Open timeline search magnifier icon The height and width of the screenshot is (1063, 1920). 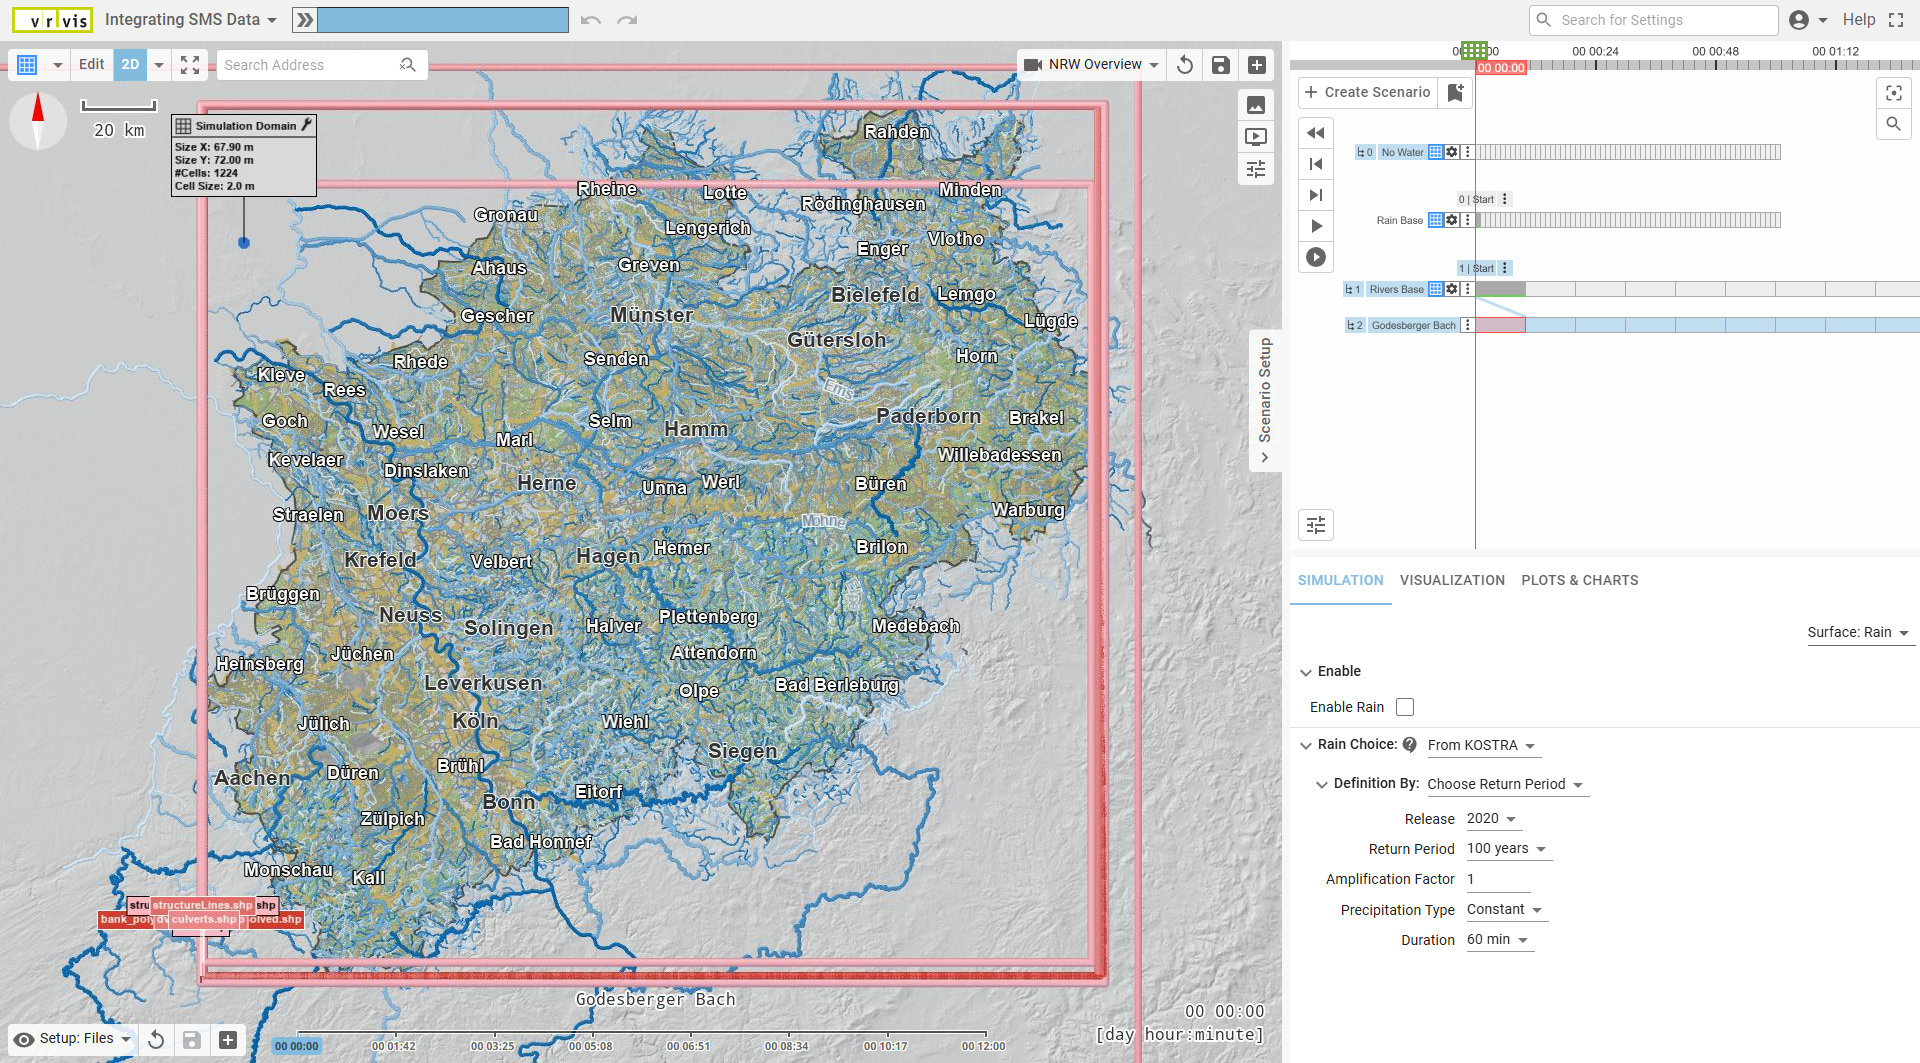point(1893,124)
